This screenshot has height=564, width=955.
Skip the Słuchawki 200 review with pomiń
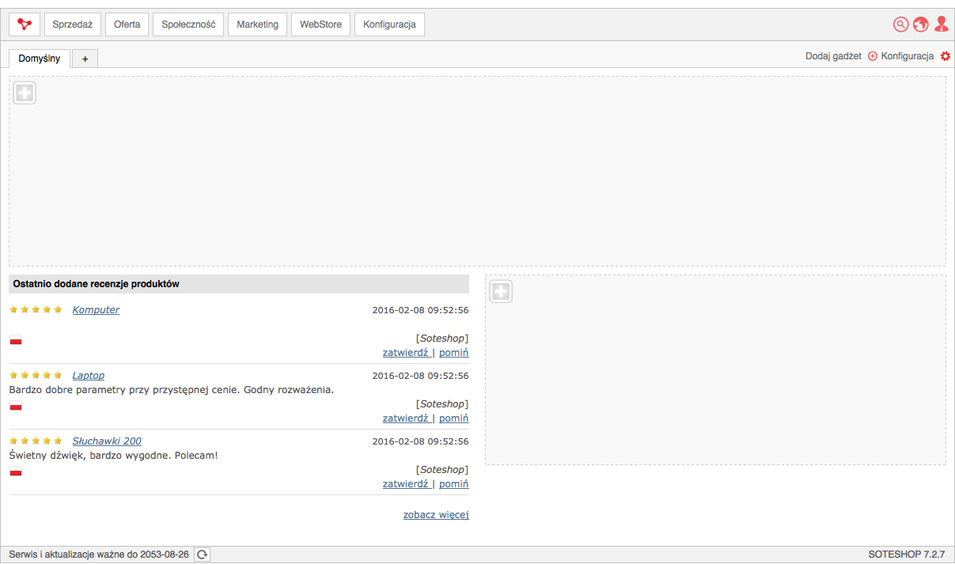454,484
